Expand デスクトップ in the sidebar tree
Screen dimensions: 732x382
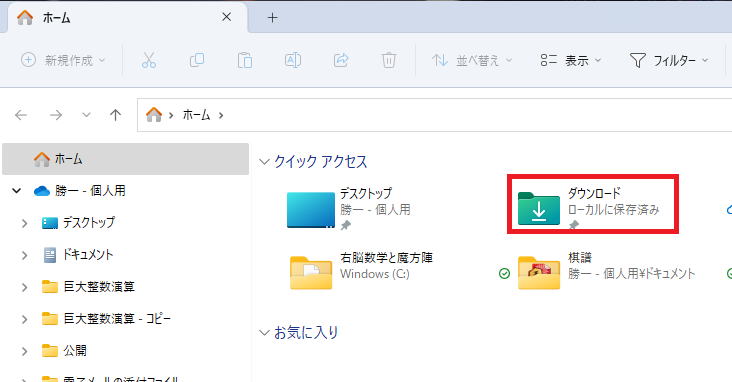(24, 223)
